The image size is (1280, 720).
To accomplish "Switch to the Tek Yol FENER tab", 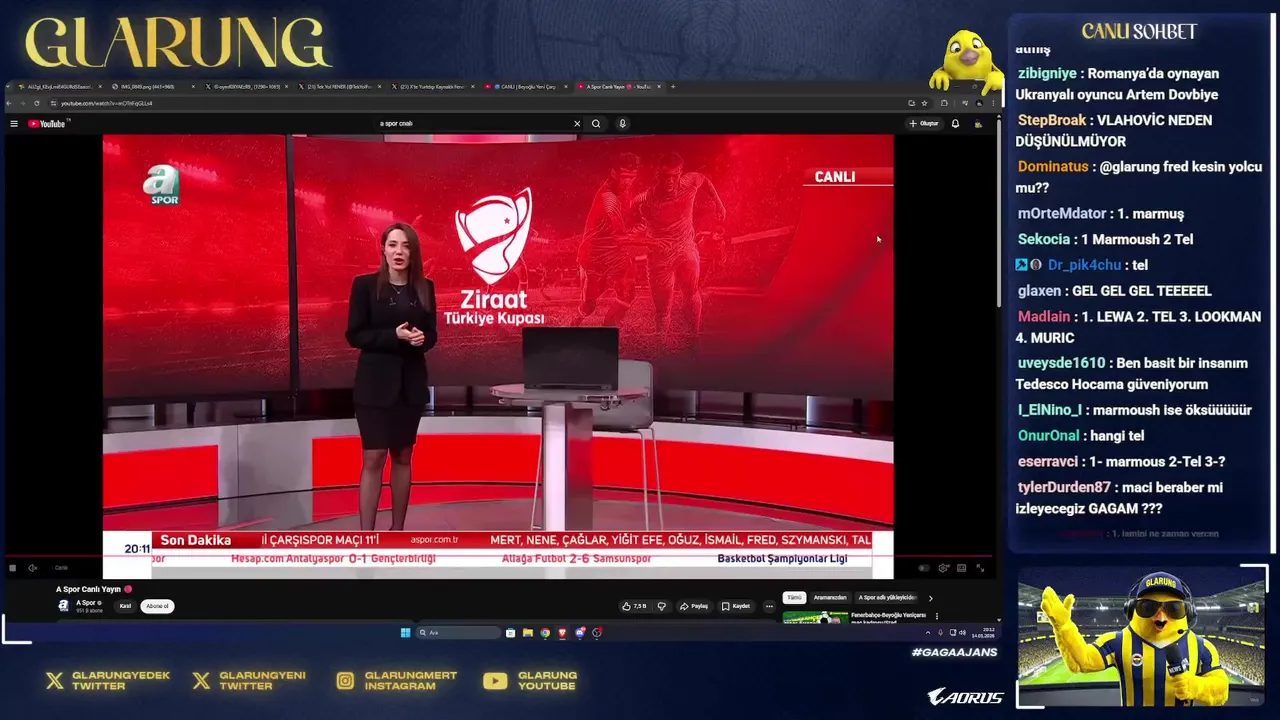I will pos(340,87).
